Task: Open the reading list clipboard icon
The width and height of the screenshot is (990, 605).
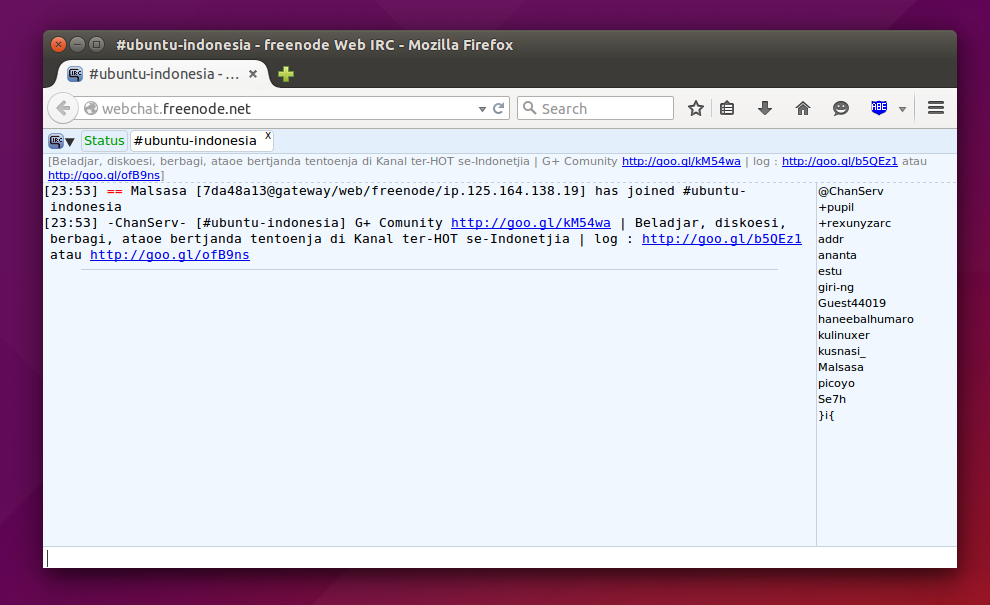Action: tap(727, 108)
